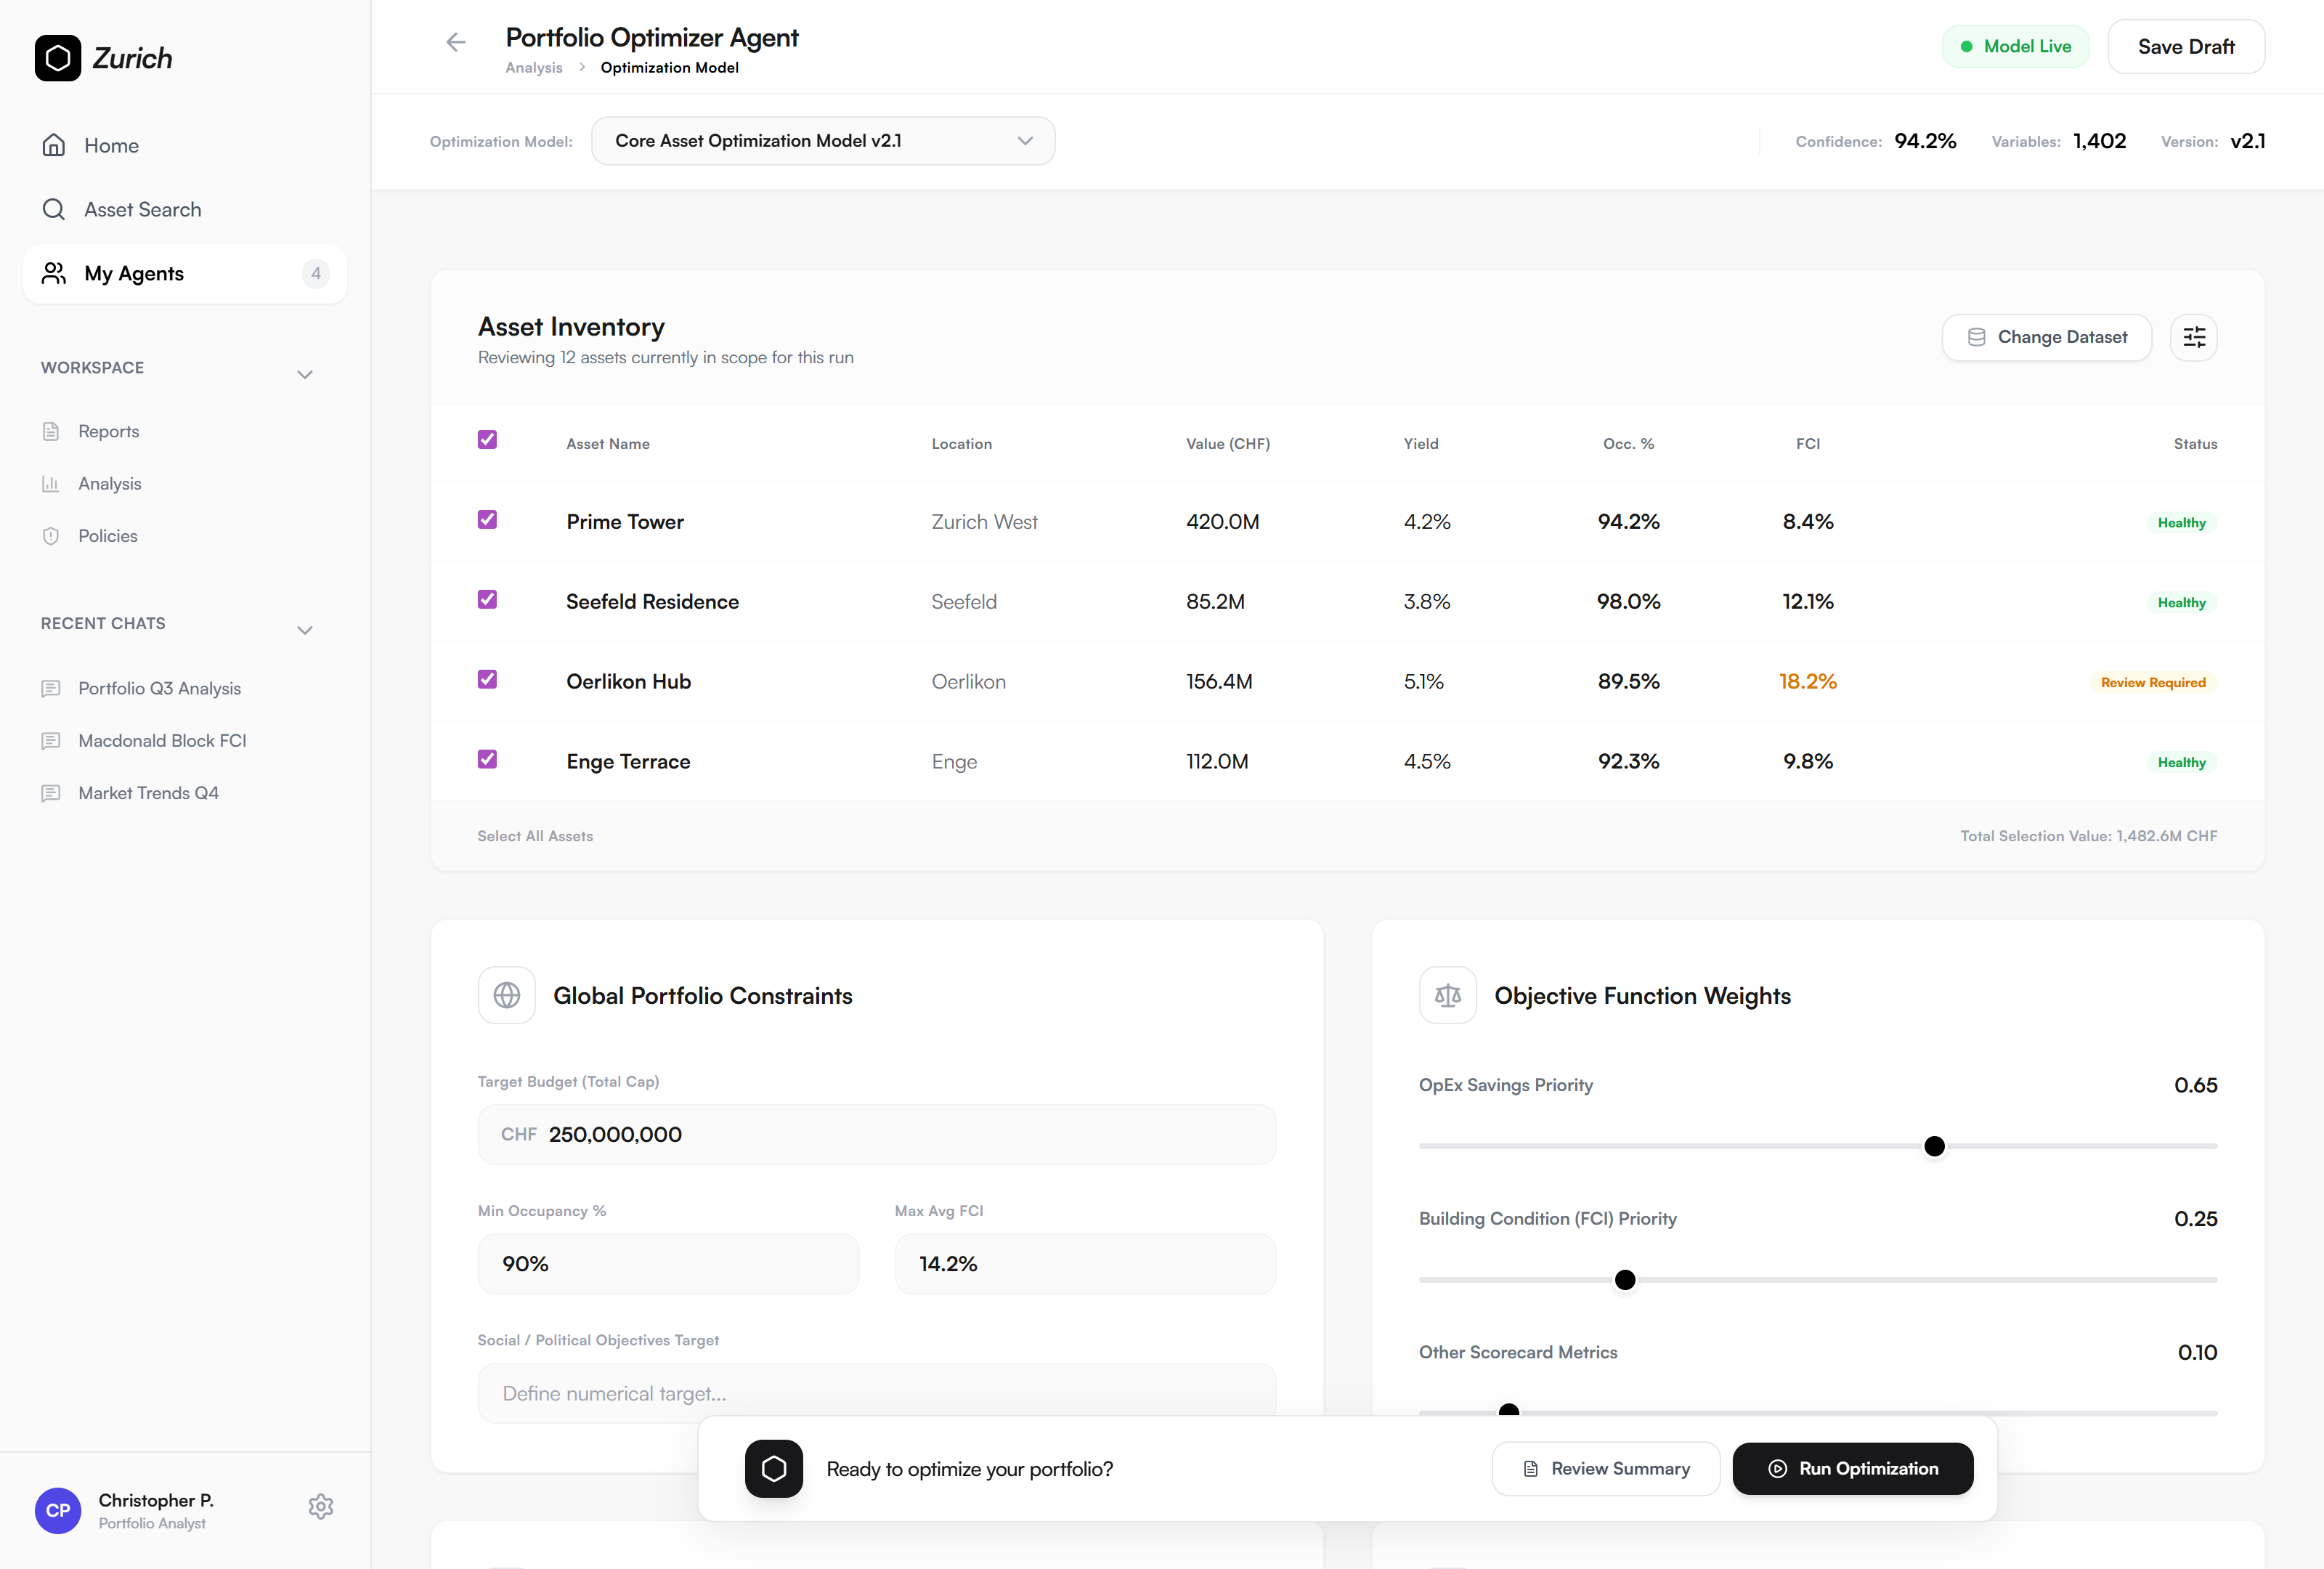Screen dimensions: 2324x1569
Task: Click the Prime Tower location Zurich West
Action: [x=985, y=522]
